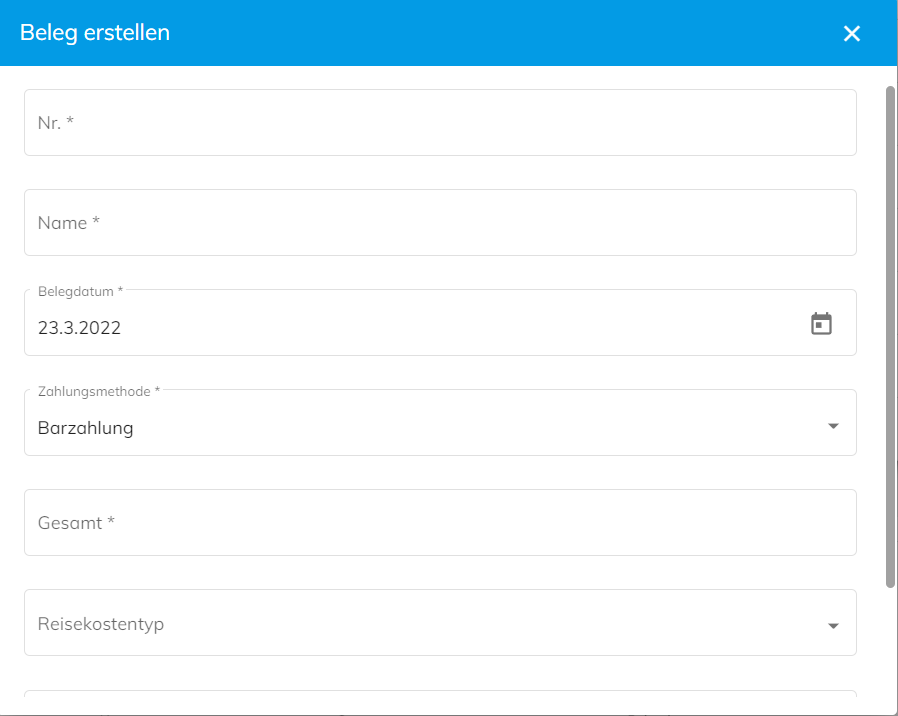This screenshot has height=716, width=898.
Task: Open the Barzahlung payment method selector
Action: point(440,423)
